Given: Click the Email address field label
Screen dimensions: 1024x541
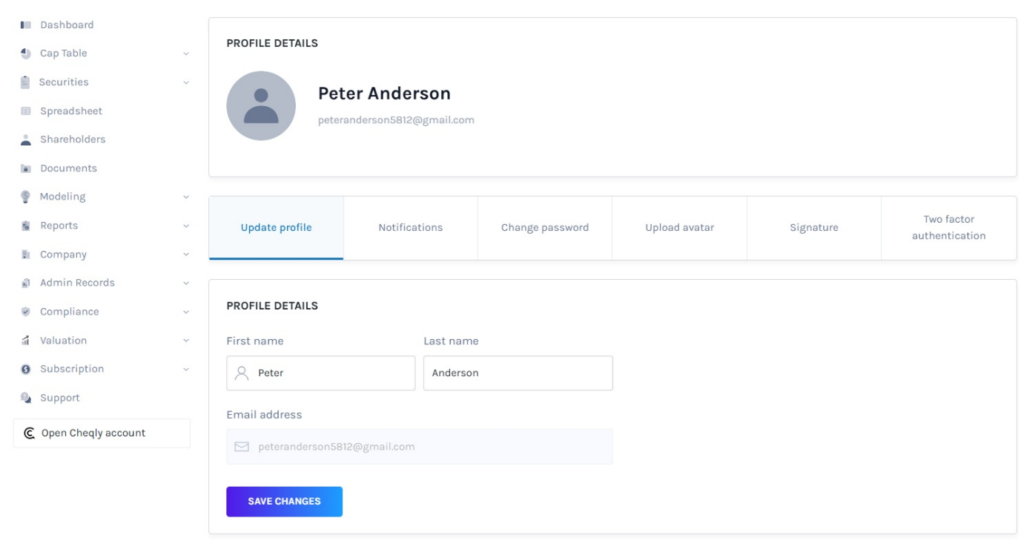Looking at the screenshot, I should 264,415.
